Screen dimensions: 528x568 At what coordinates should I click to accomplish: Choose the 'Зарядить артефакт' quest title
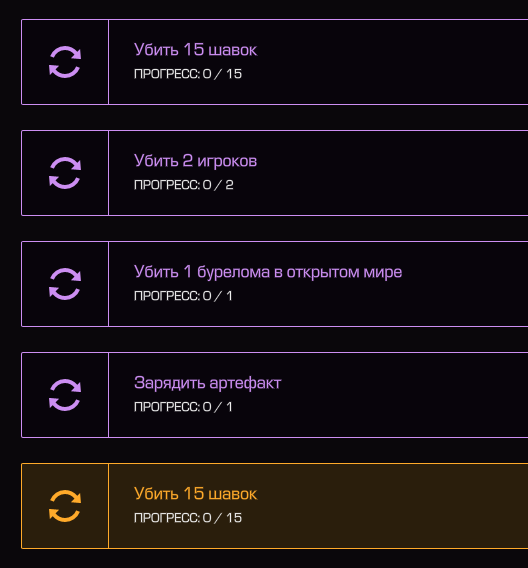(x=208, y=383)
